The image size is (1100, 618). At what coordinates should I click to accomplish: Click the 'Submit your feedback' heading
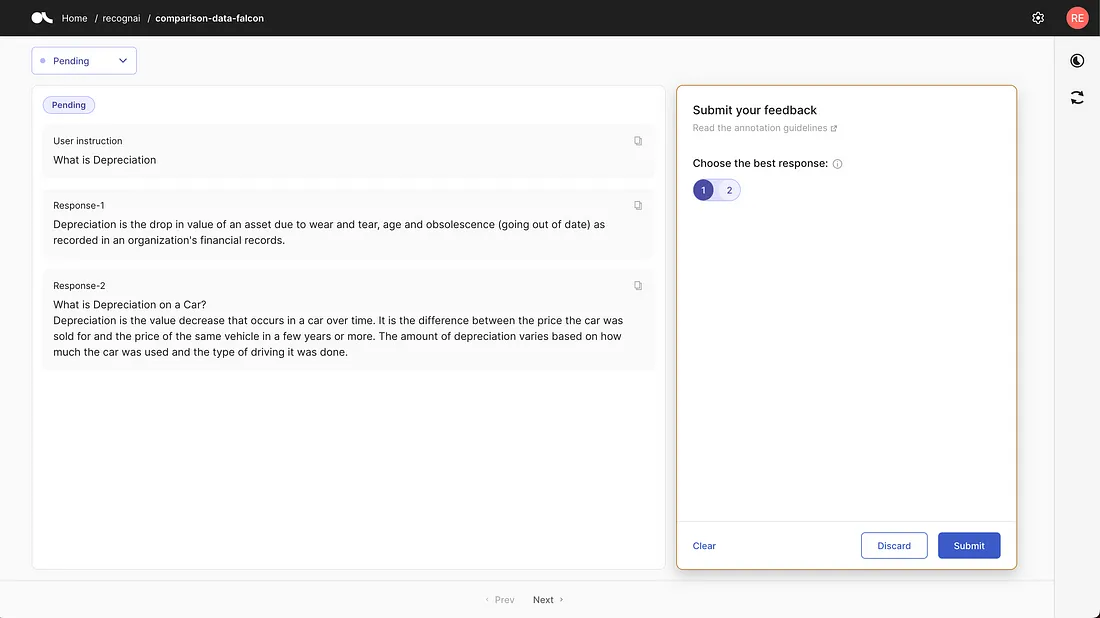[754, 110]
